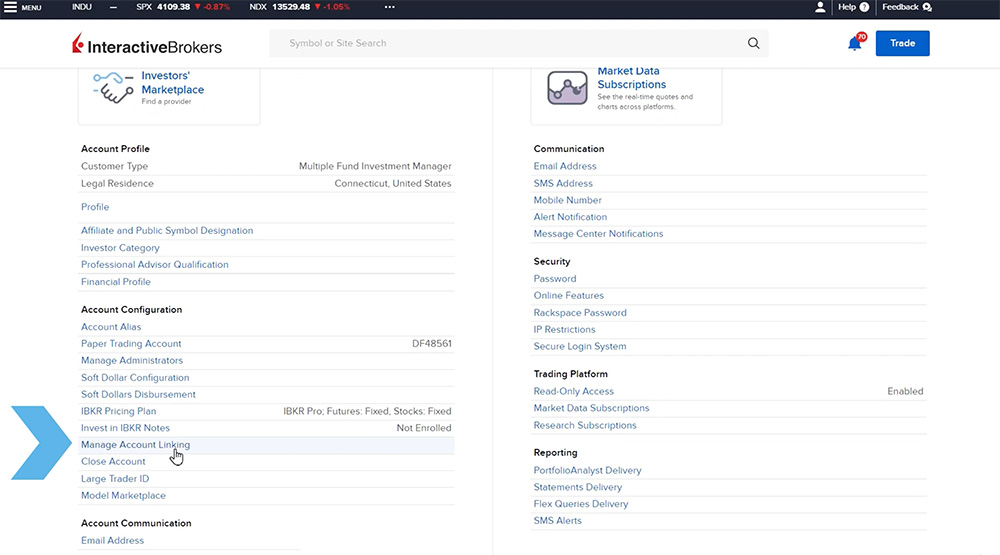1000x555 pixels.
Task: Open Flex Queries Delivery
Action: click(581, 504)
